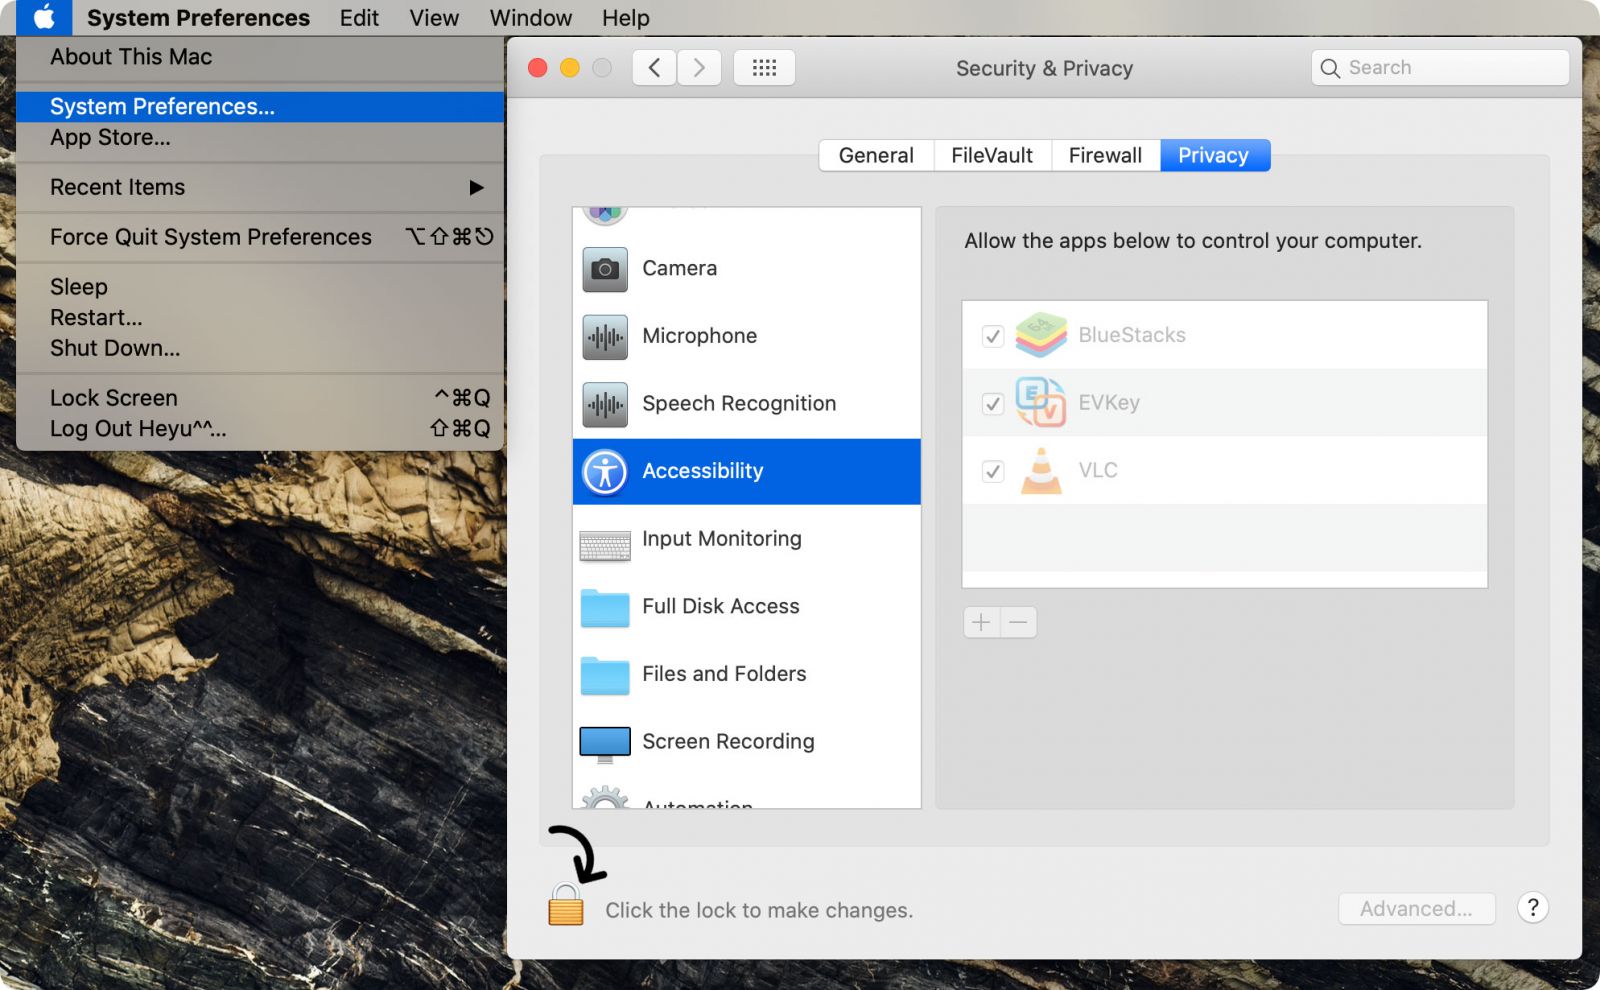This screenshot has height=990, width=1600.
Task: Switch to the General tab
Action: tap(876, 155)
